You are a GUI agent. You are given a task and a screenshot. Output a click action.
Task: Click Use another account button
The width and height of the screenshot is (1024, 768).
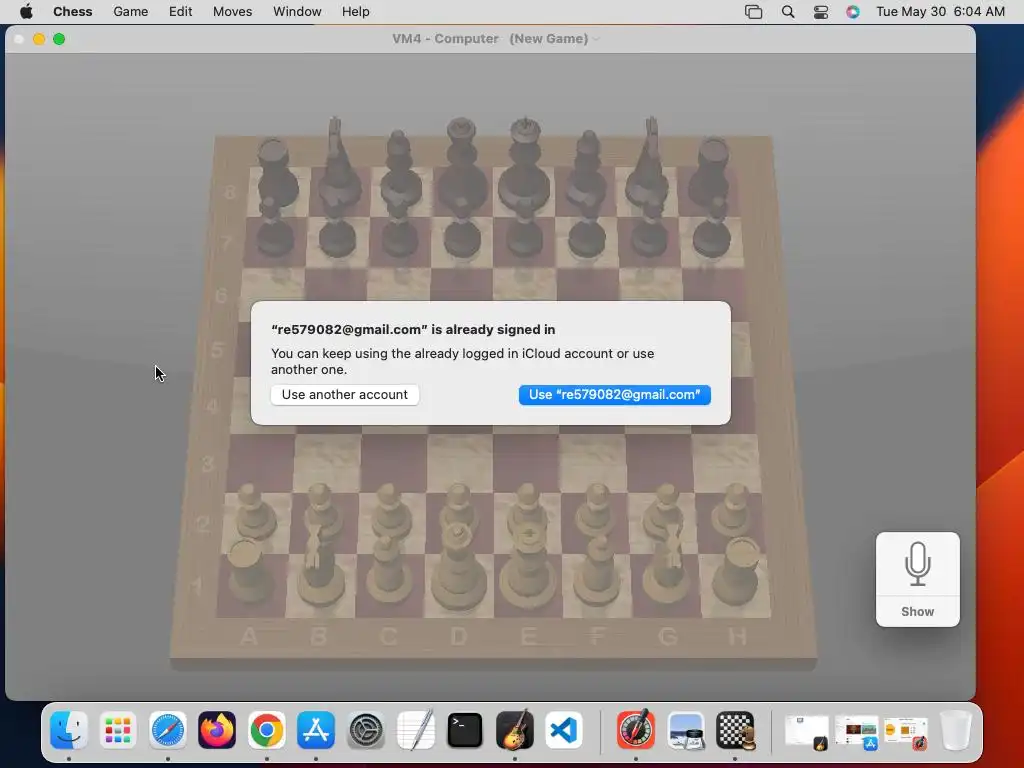click(345, 394)
